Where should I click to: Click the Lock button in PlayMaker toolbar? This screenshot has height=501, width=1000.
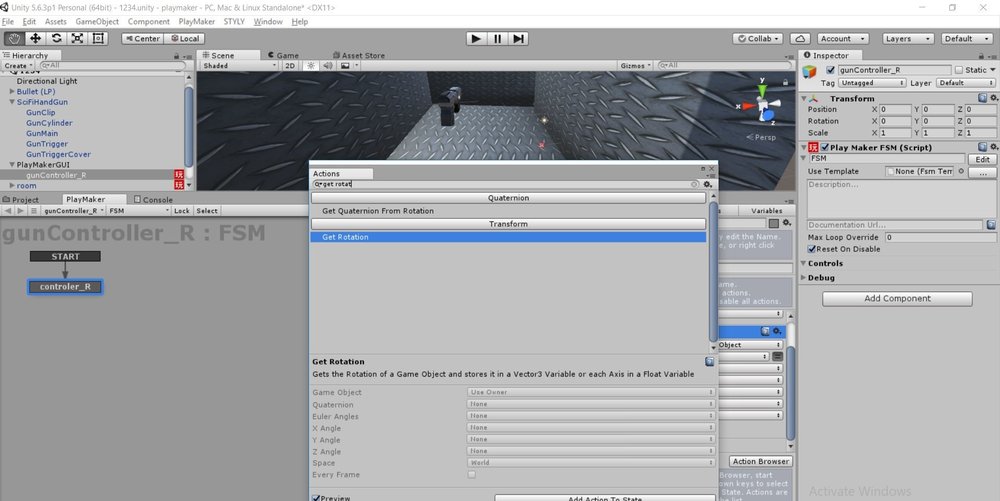tap(182, 210)
